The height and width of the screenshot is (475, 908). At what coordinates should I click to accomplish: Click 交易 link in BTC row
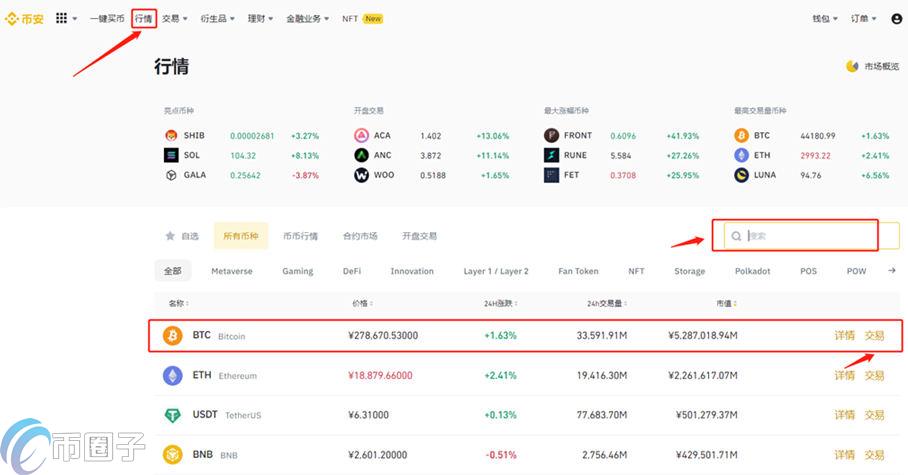(x=874, y=336)
